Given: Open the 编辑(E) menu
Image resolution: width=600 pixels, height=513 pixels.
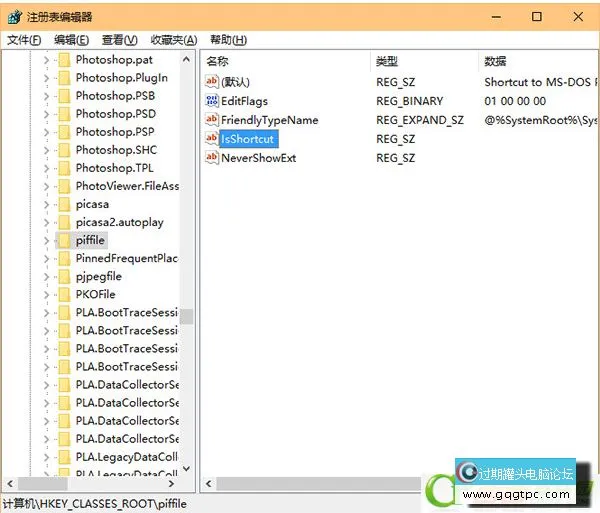Looking at the screenshot, I should tap(72, 40).
